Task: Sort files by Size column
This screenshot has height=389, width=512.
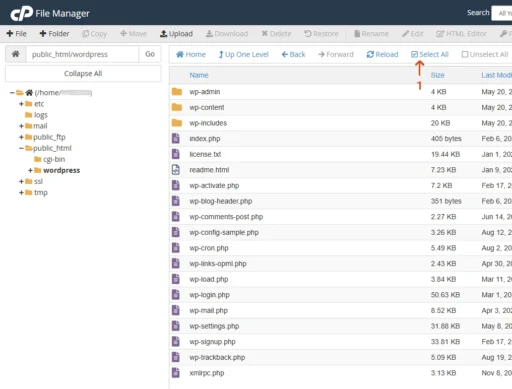Action: tap(437, 75)
